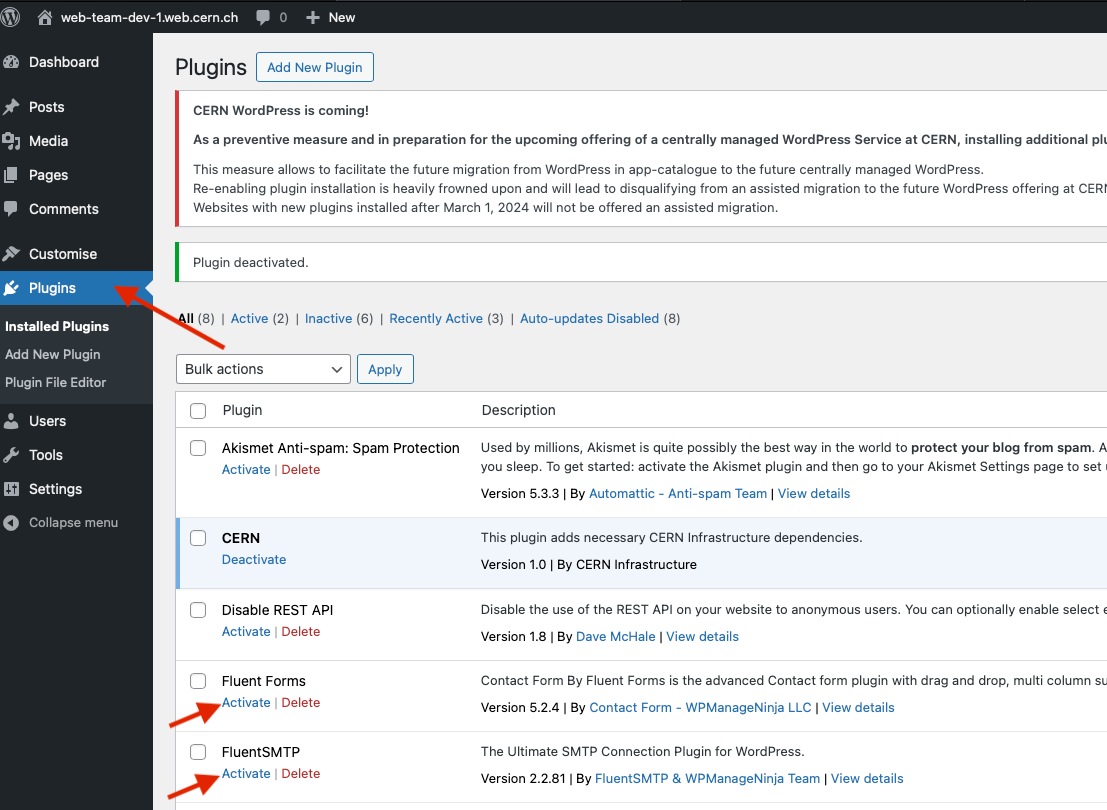Activate the Disable REST API plugin
The height and width of the screenshot is (810, 1107).
click(246, 631)
